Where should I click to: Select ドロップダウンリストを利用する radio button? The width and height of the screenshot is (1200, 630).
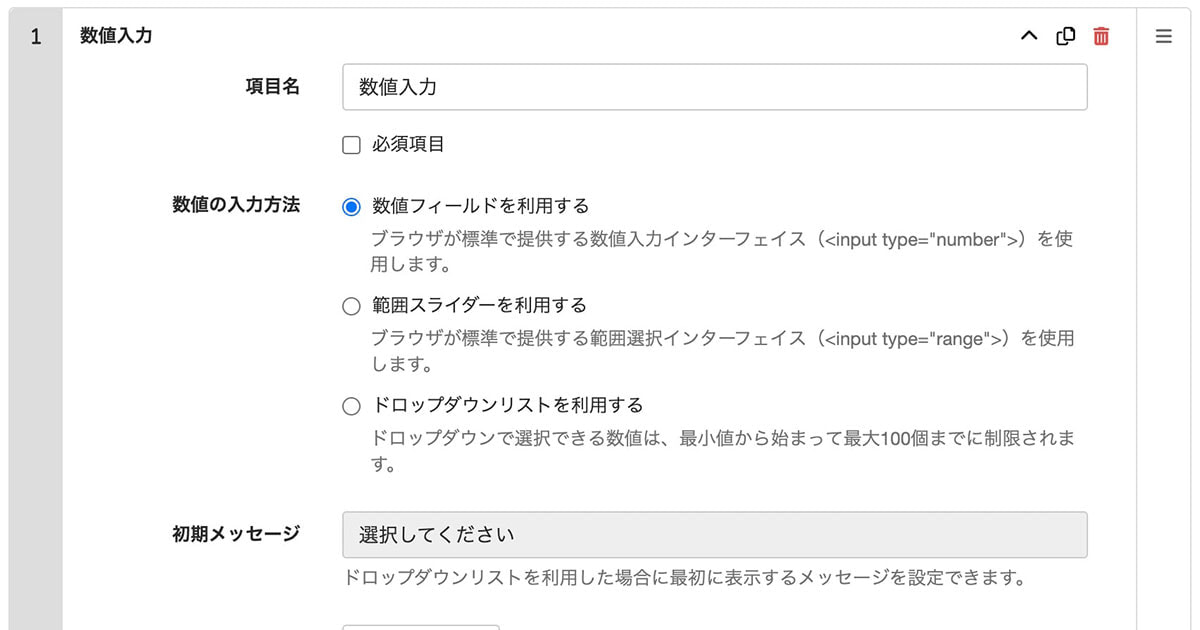(351, 406)
